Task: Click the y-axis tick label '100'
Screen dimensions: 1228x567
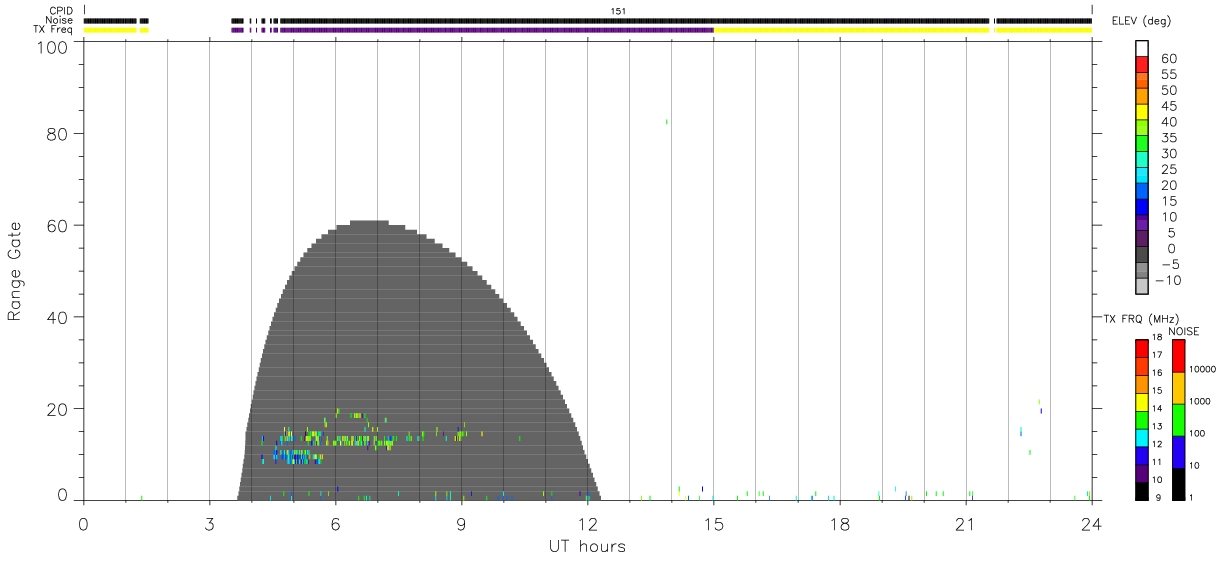Action: click(x=54, y=46)
